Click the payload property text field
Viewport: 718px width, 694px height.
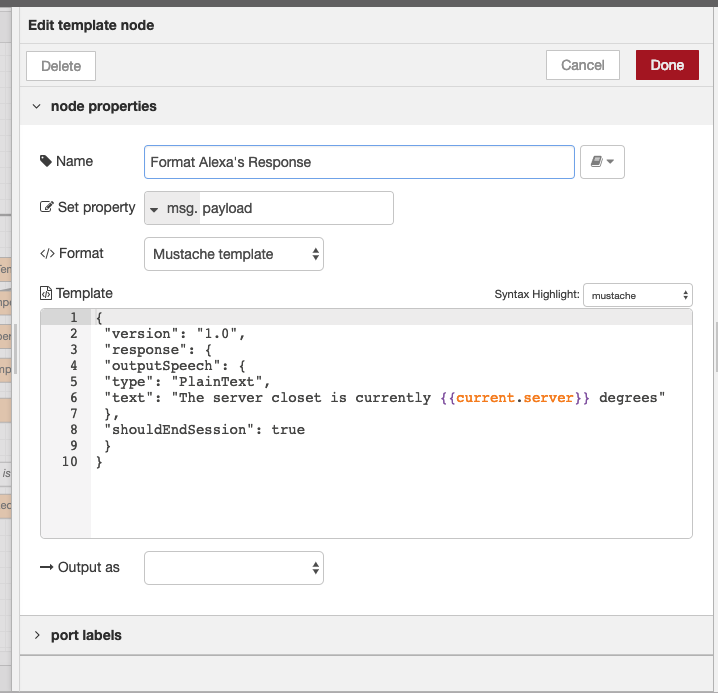[x=296, y=208]
